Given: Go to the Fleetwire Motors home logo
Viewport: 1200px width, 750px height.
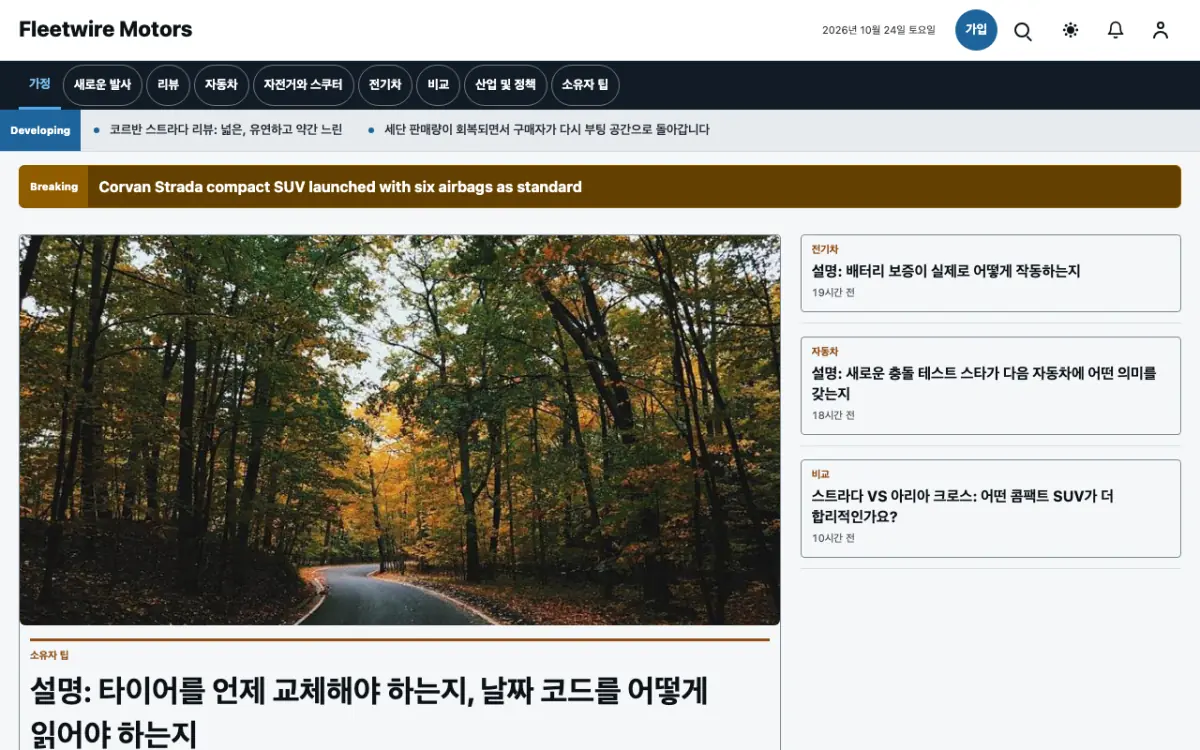Looking at the screenshot, I should [106, 29].
